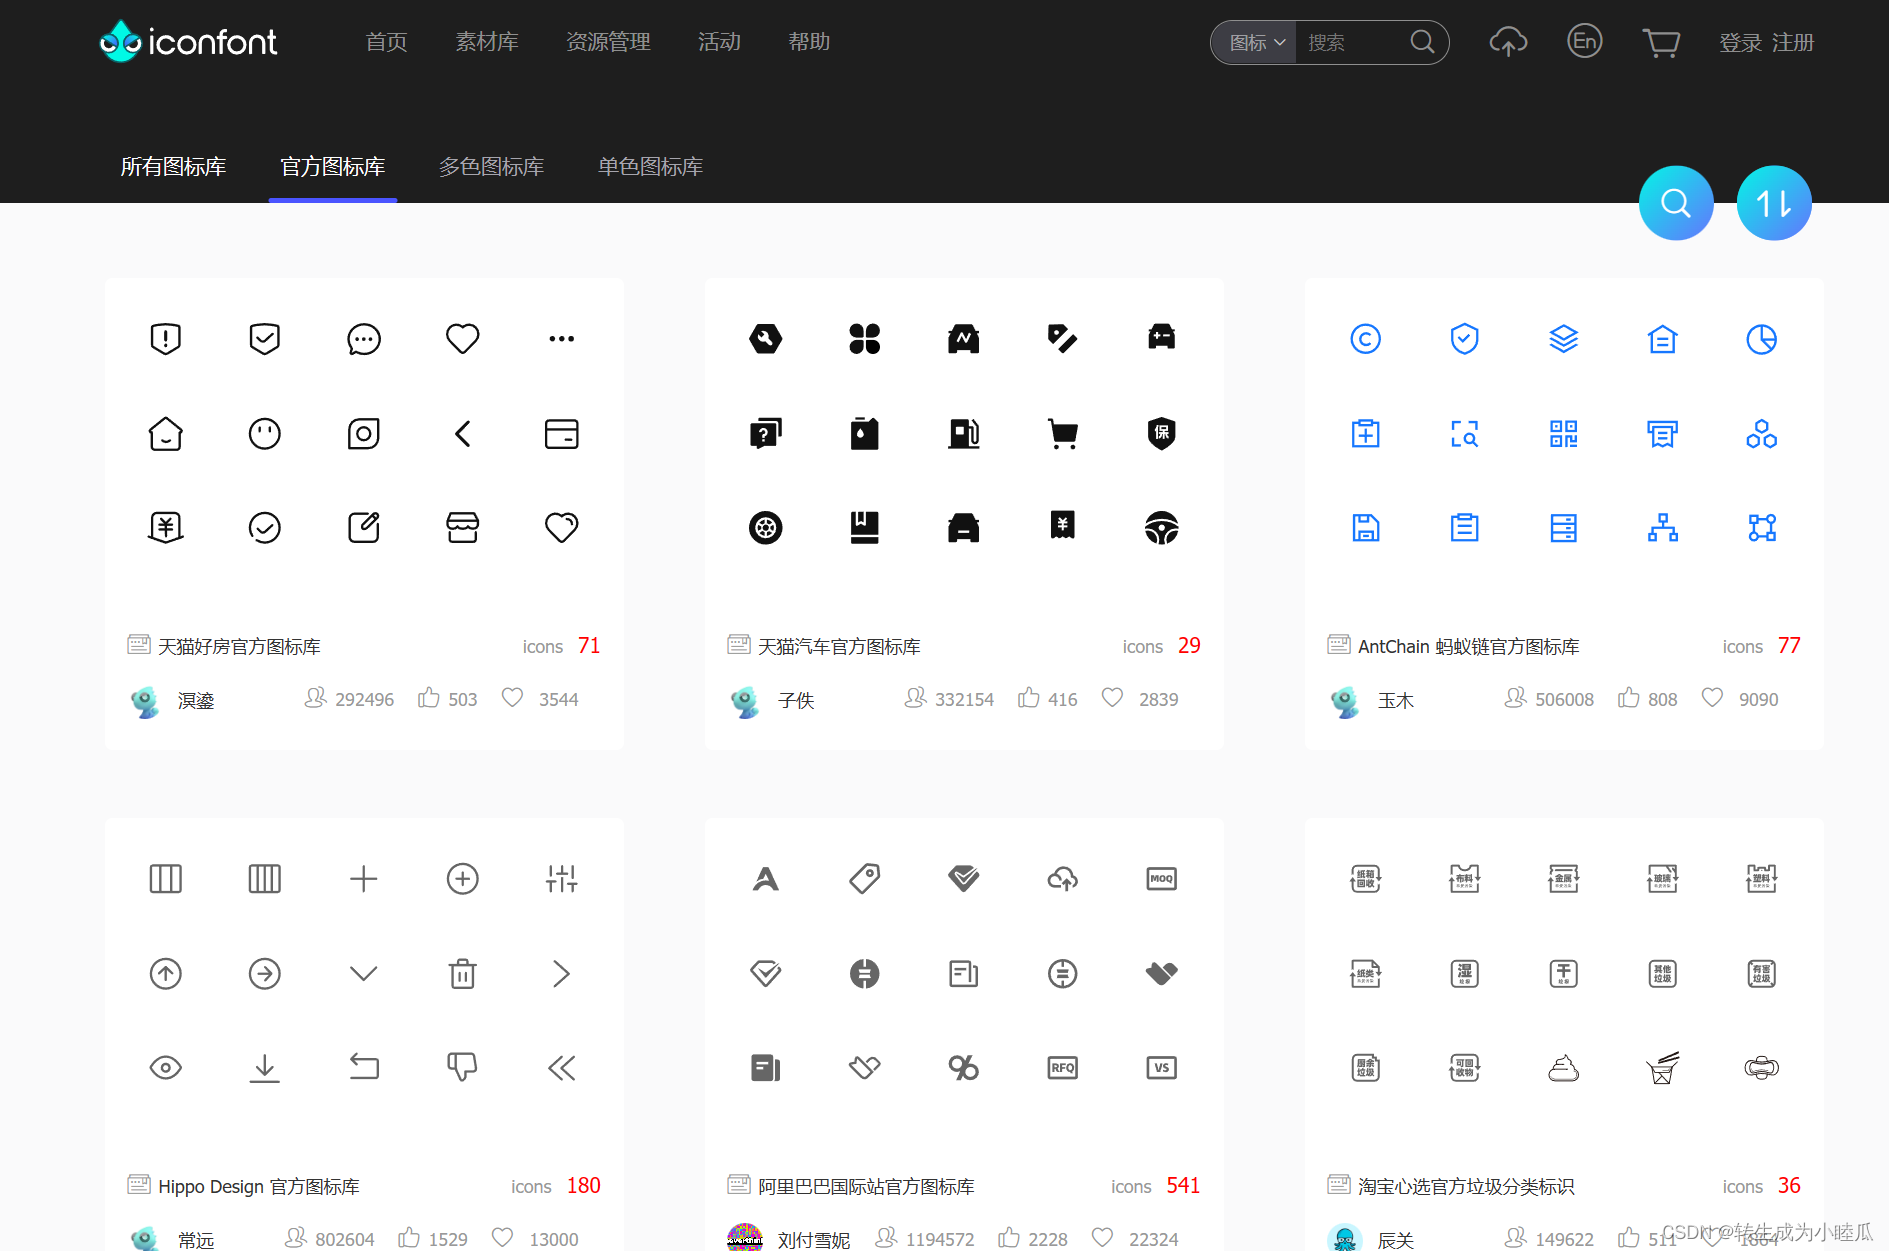Viewport: 1889px width, 1251px height.
Task: Select the percent icon in 阿里巴巴国际站 library
Action: (x=964, y=1067)
